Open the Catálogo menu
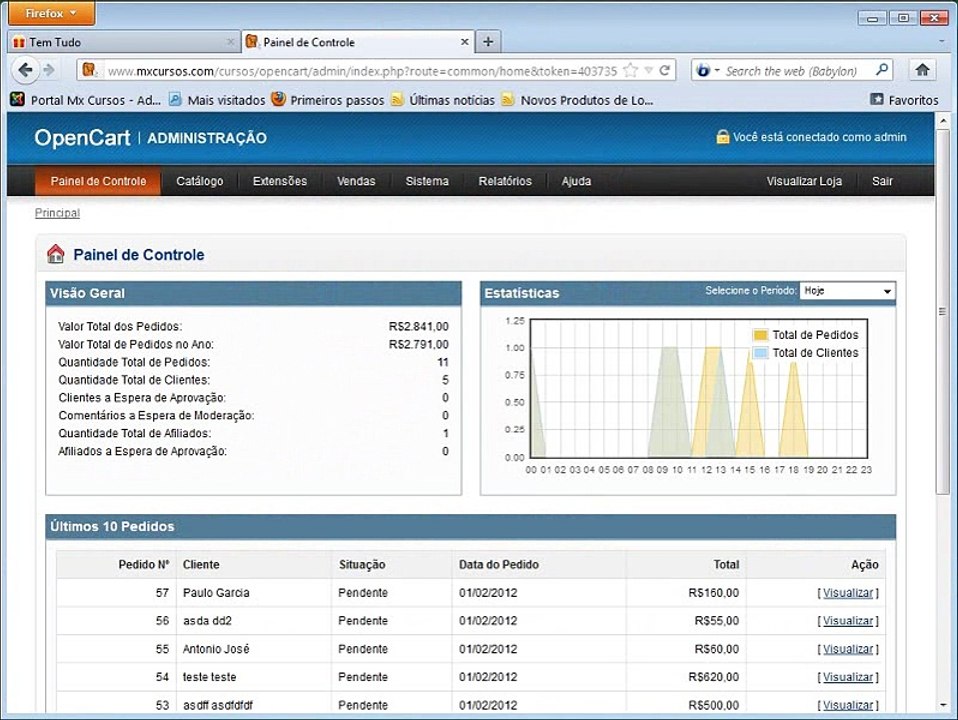The width and height of the screenshot is (958, 720). click(x=200, y=181)
